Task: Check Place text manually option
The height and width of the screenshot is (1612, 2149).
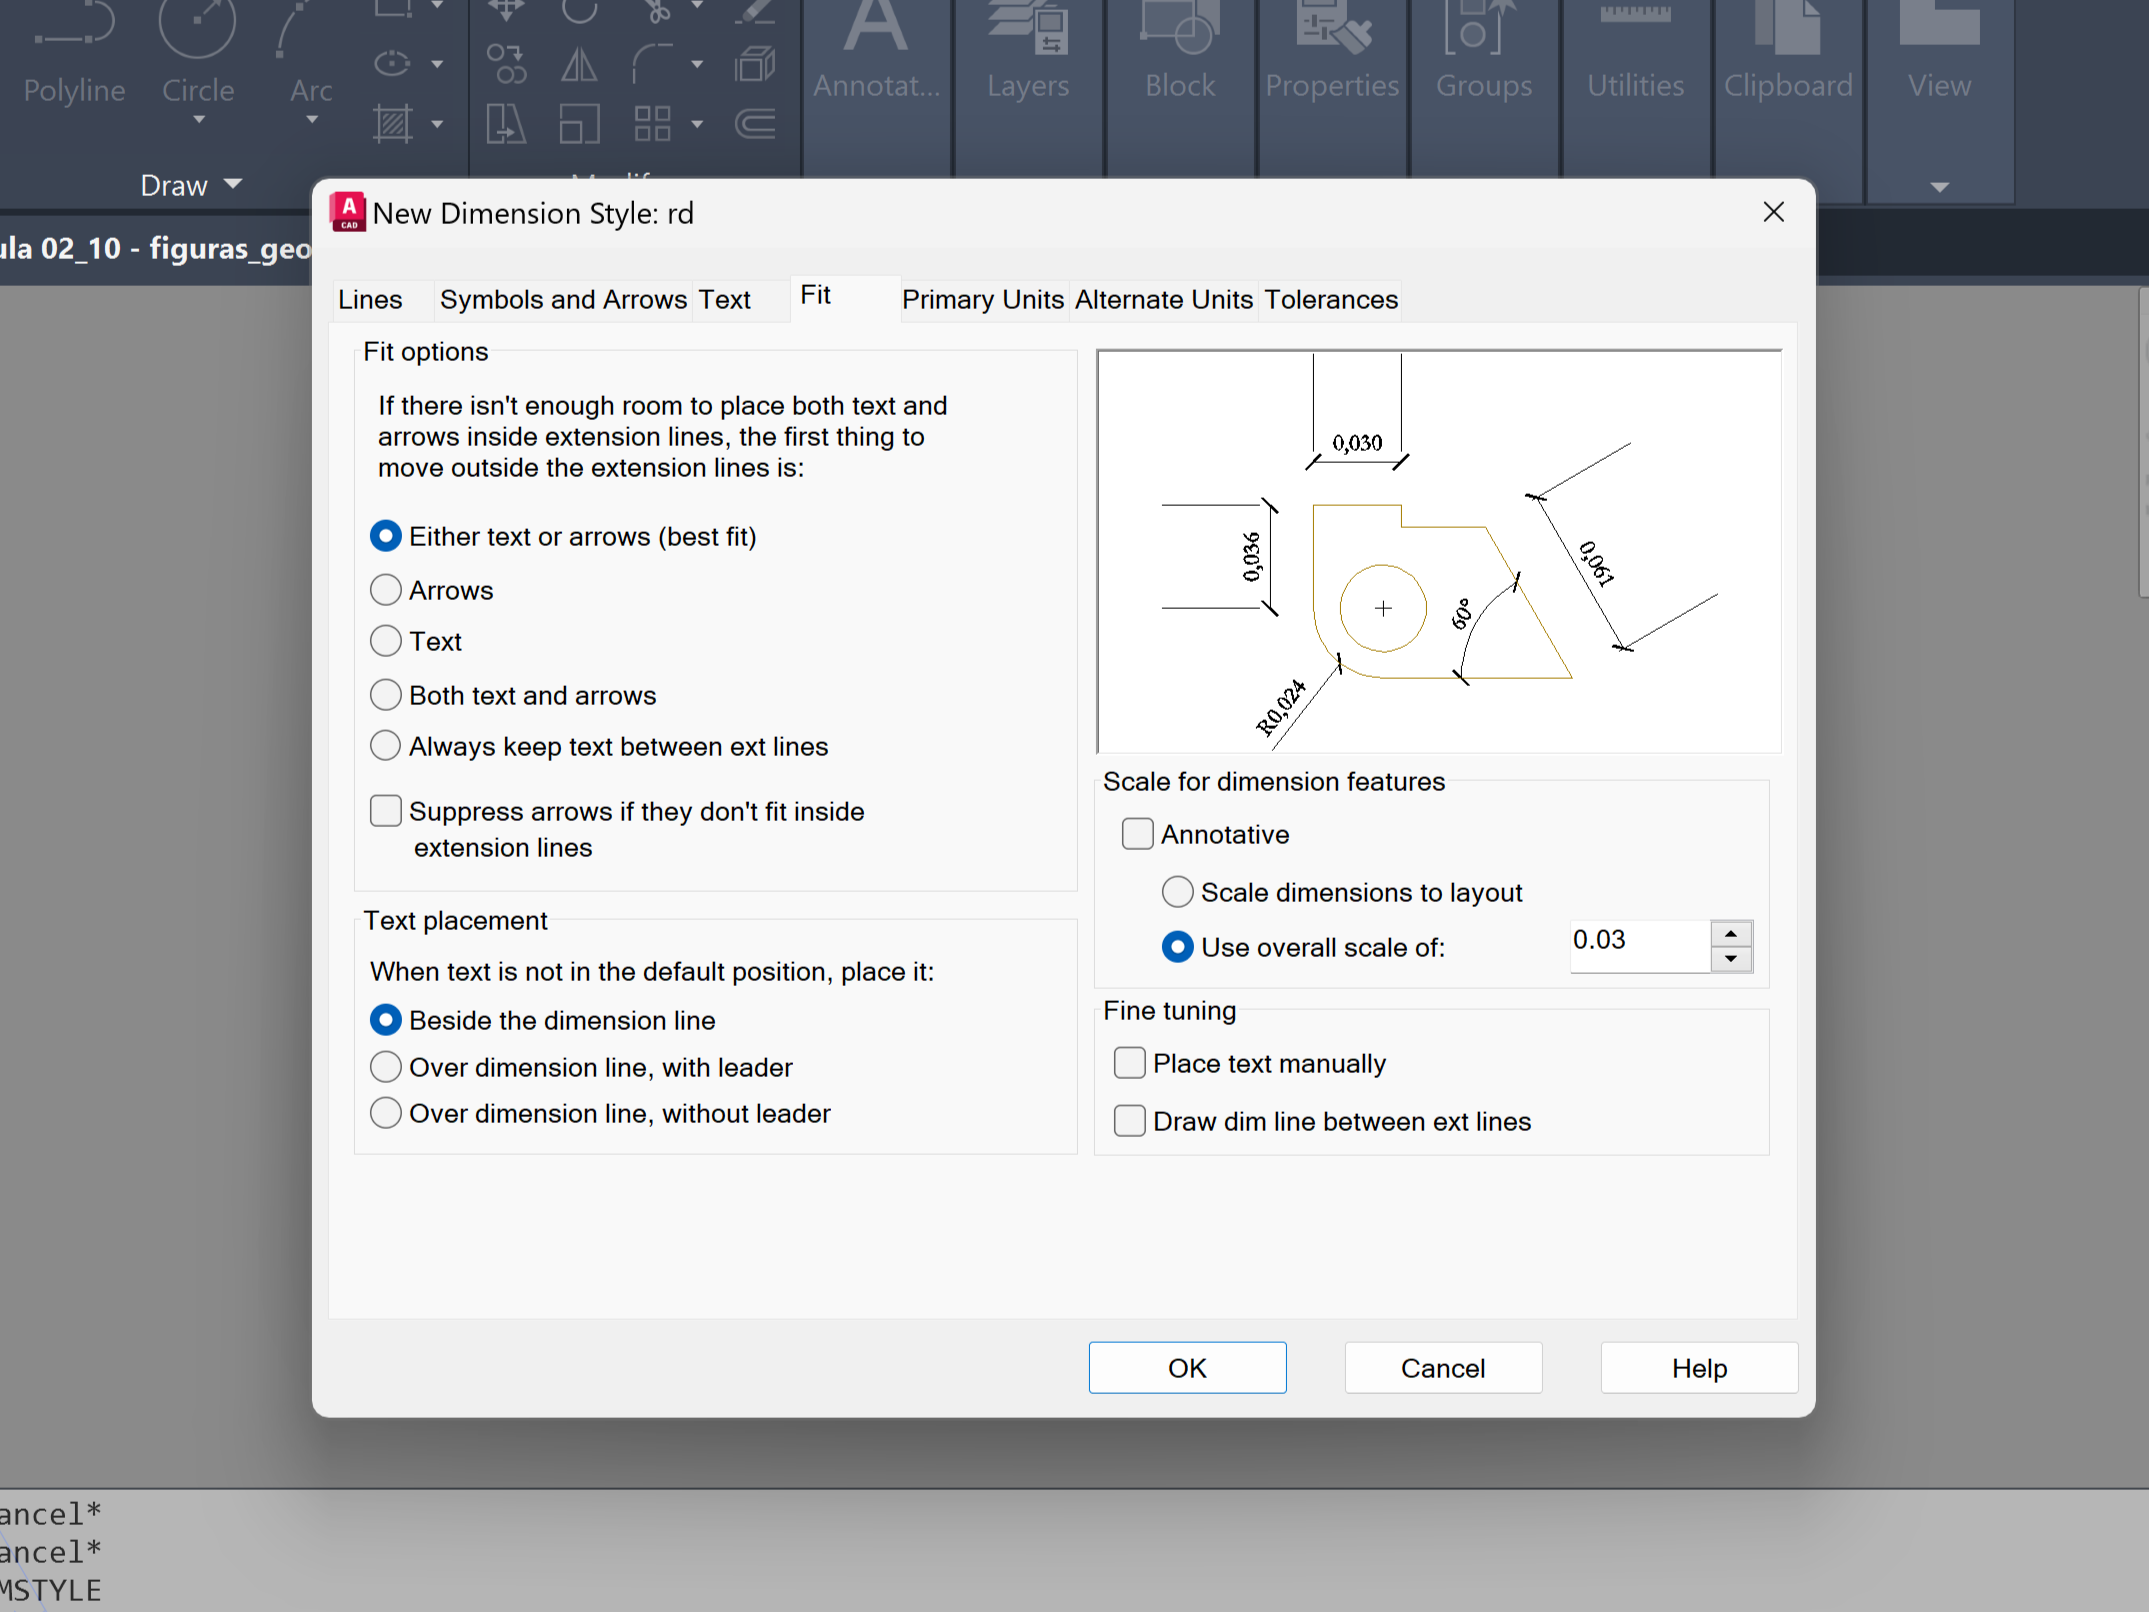Action: [x=1130, y=1063]
